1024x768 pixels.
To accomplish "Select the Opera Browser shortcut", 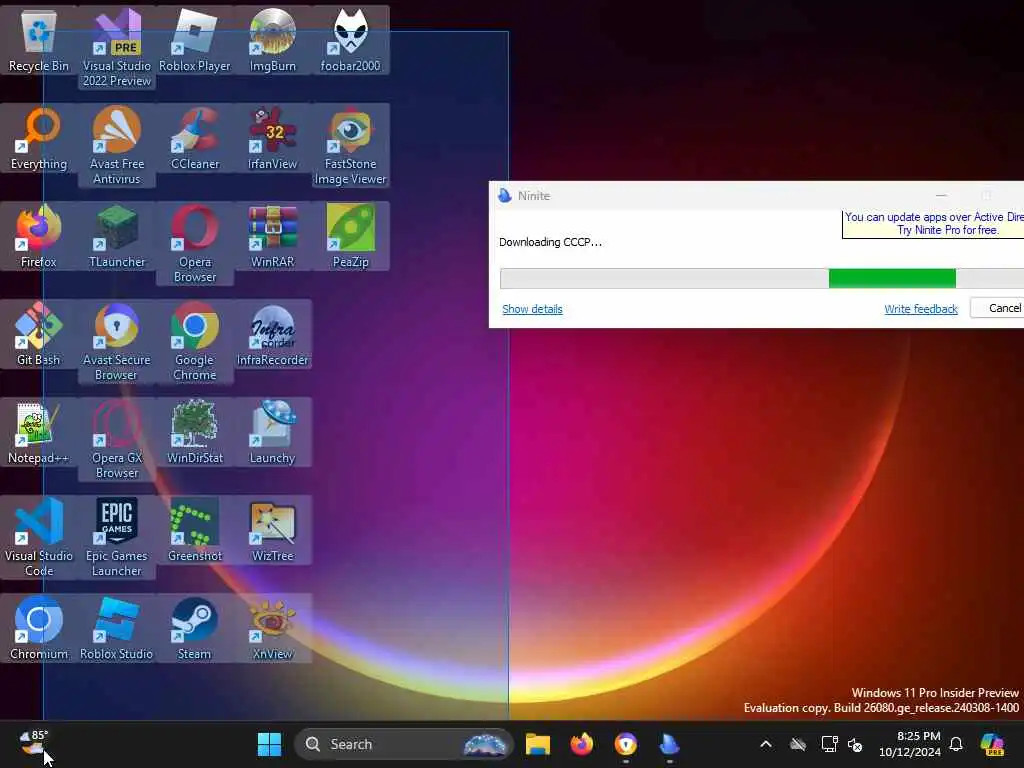I will (195, 244).
